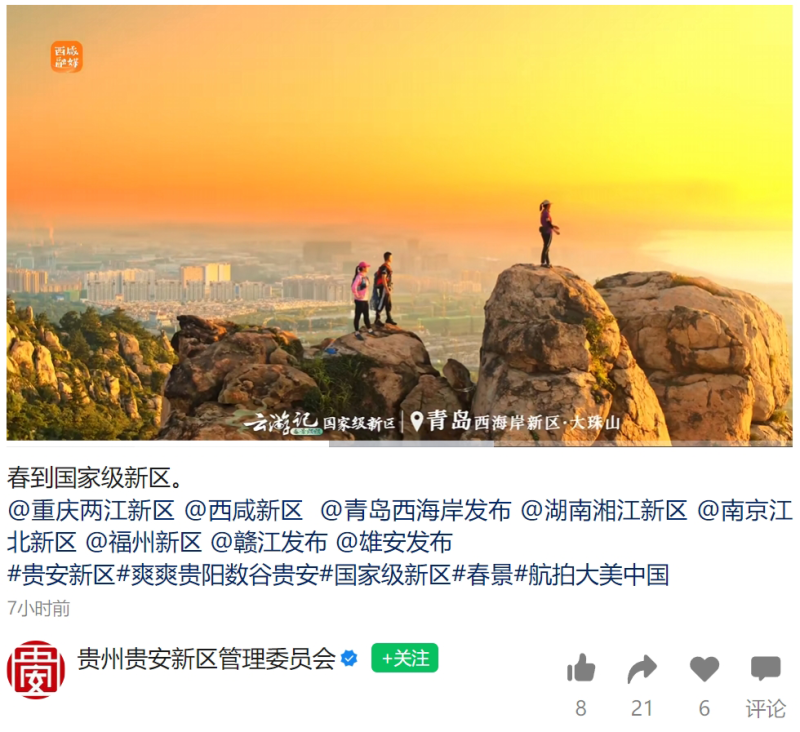Click the heart favorite icon
This screenshot has height=732, width=800.
[x=704, y=669]
